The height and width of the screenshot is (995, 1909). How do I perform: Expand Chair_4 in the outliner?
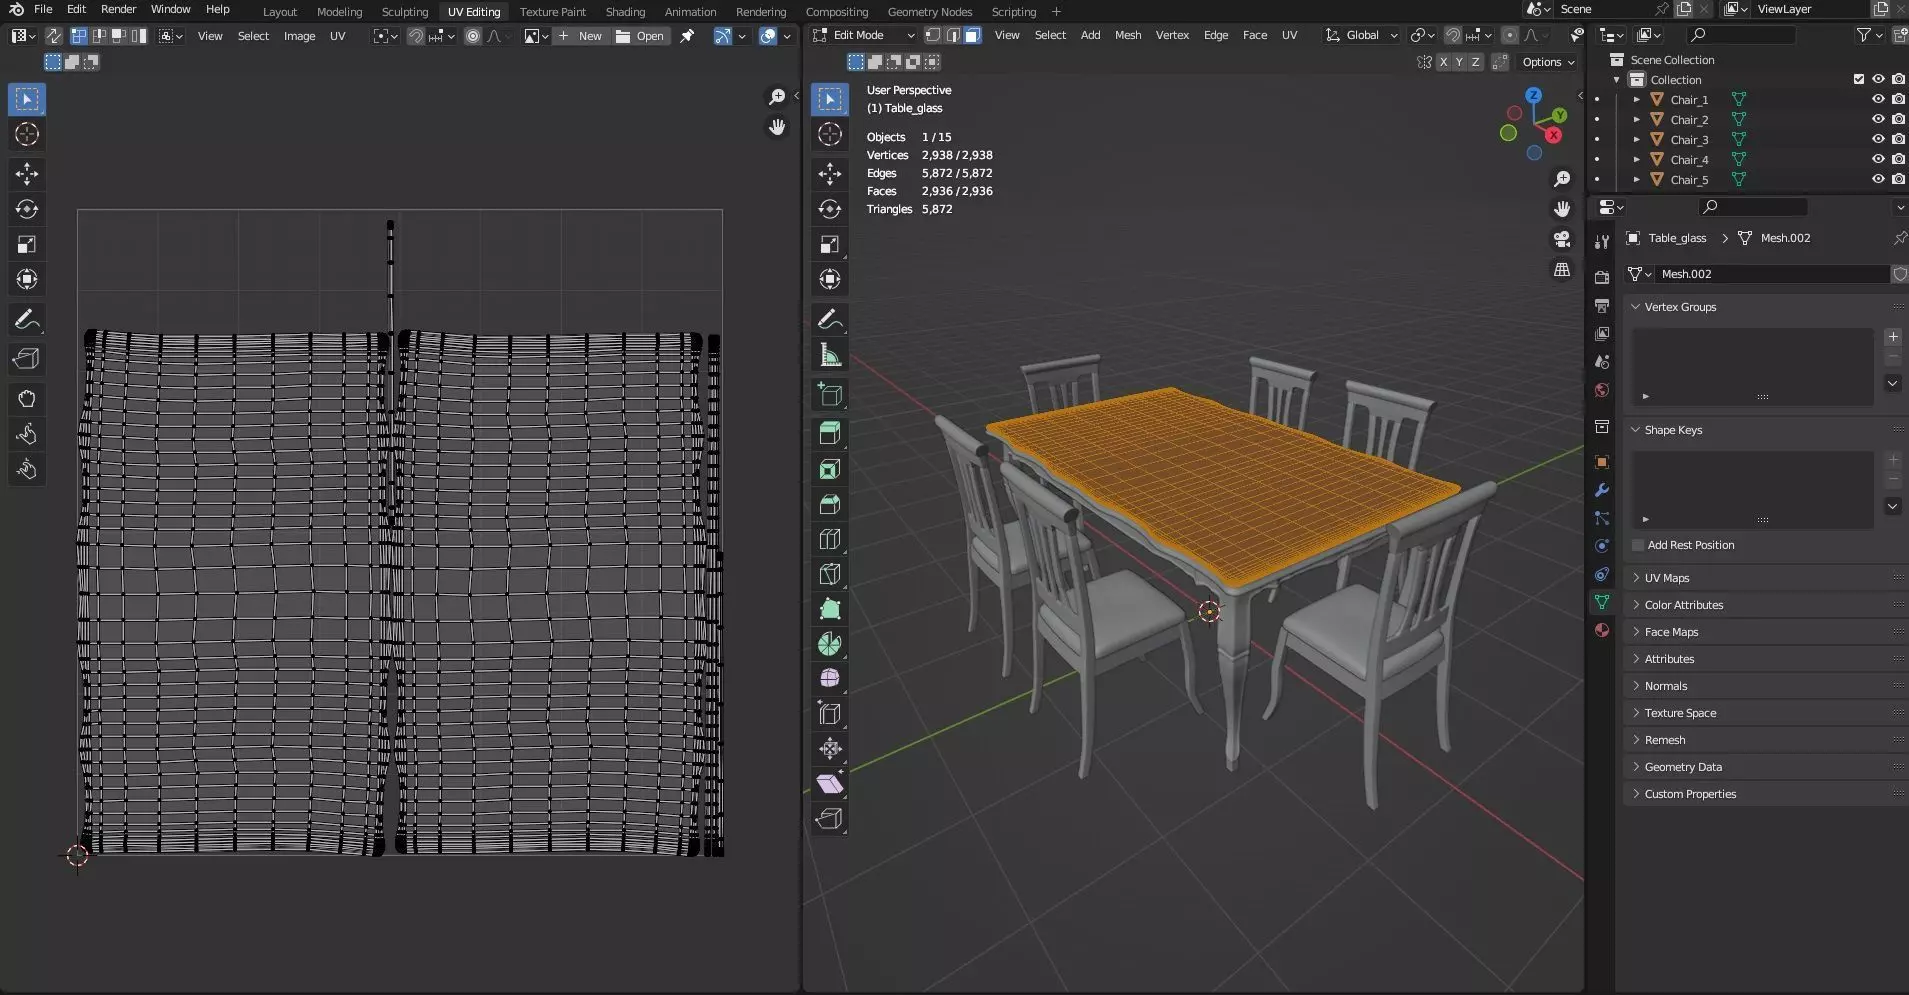1636,160
